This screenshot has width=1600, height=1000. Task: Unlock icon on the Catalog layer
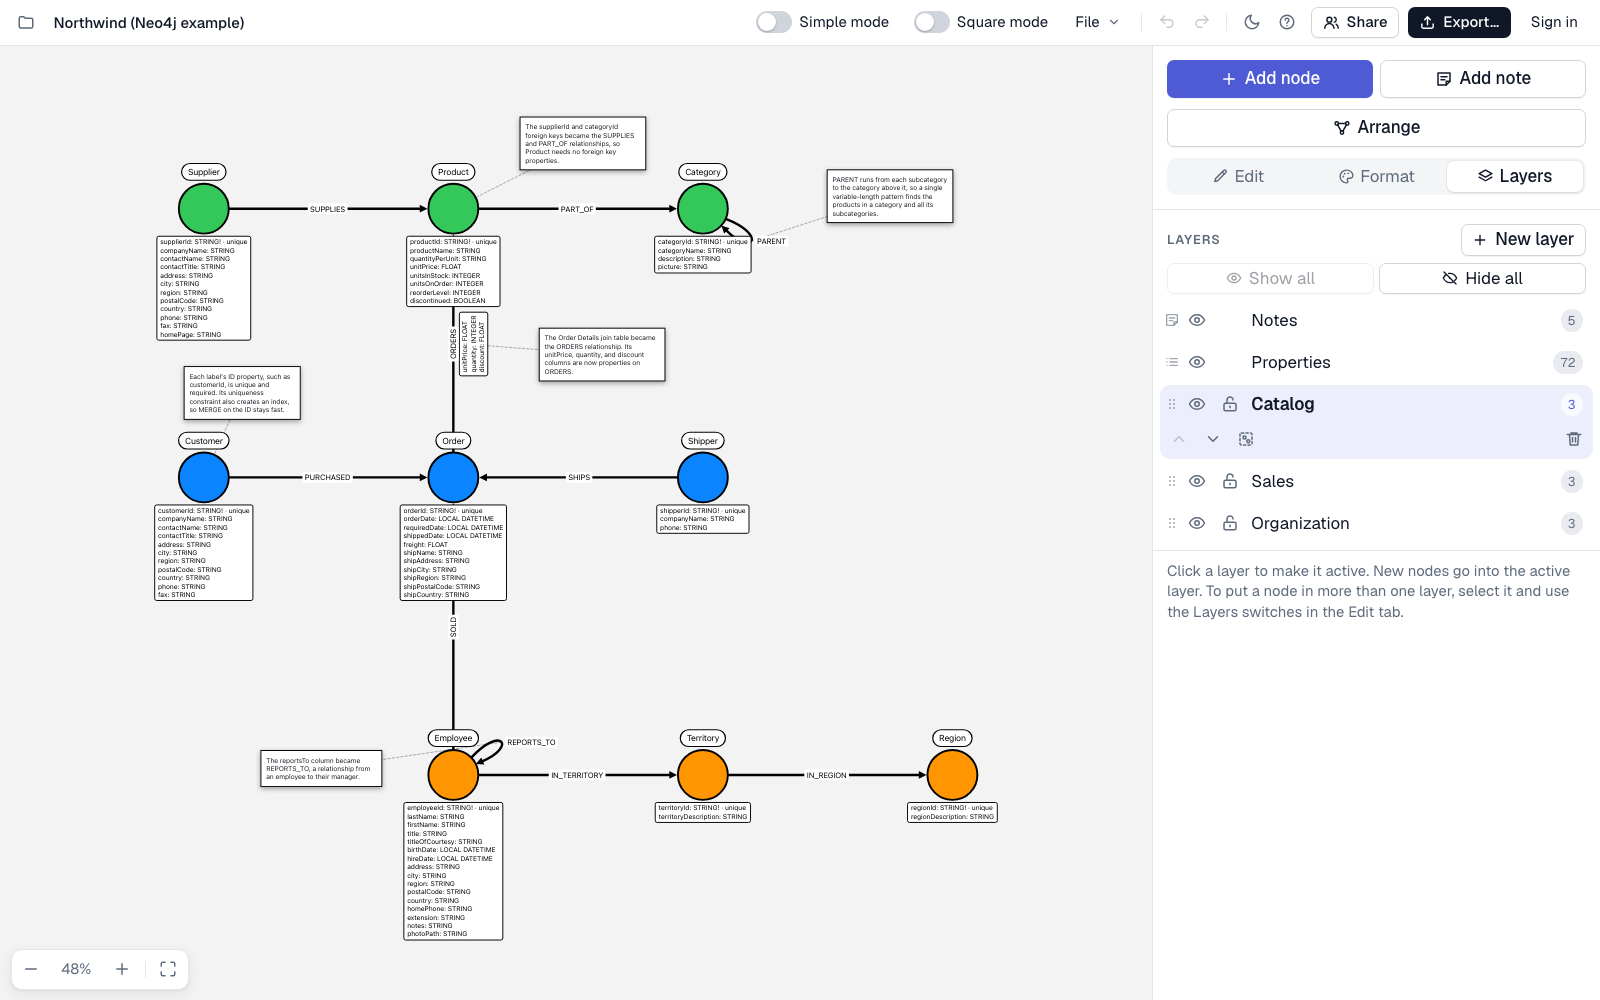point(1230,404)
